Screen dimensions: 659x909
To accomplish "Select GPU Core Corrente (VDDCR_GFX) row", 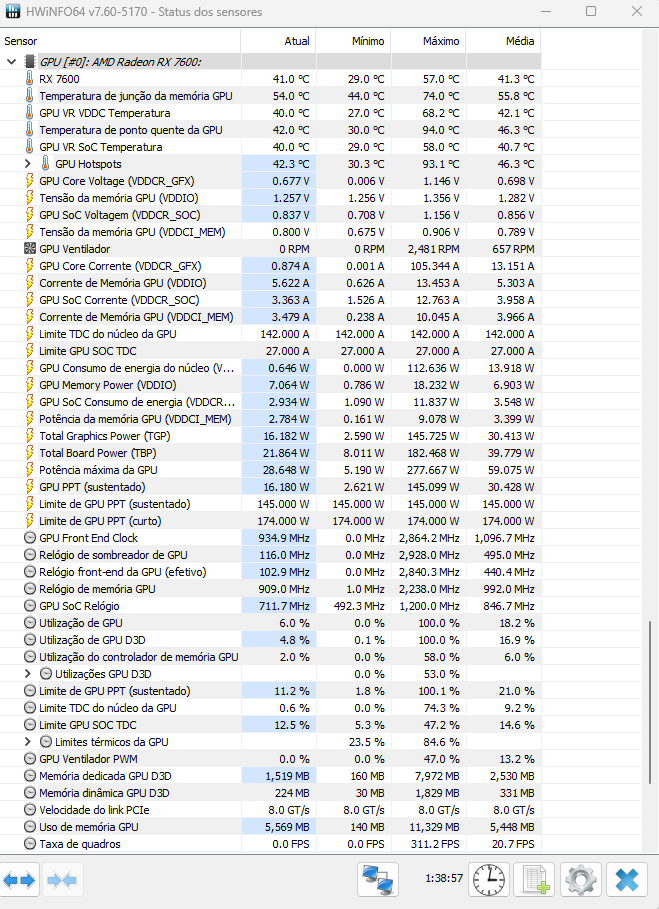I will pyautogui.click(x=270, y=266).
